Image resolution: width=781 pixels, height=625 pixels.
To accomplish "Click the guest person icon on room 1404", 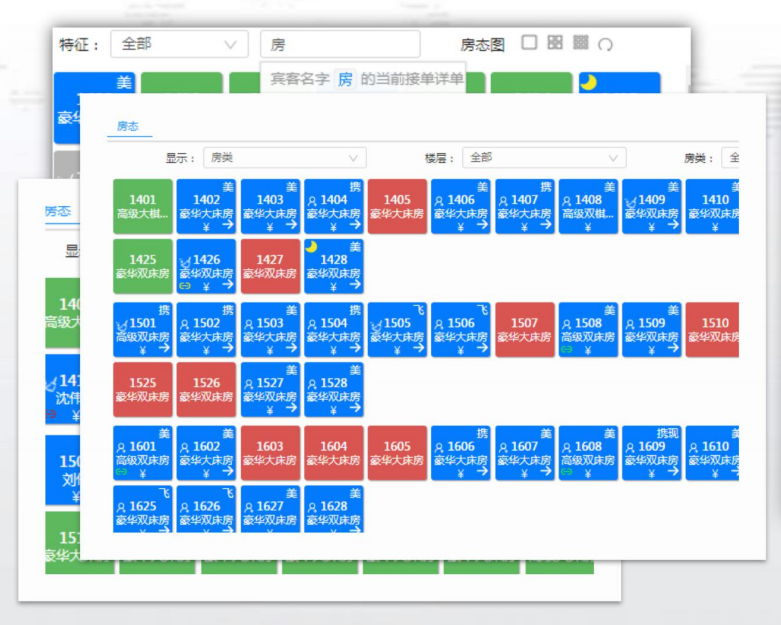I will [x=311, y=200].
